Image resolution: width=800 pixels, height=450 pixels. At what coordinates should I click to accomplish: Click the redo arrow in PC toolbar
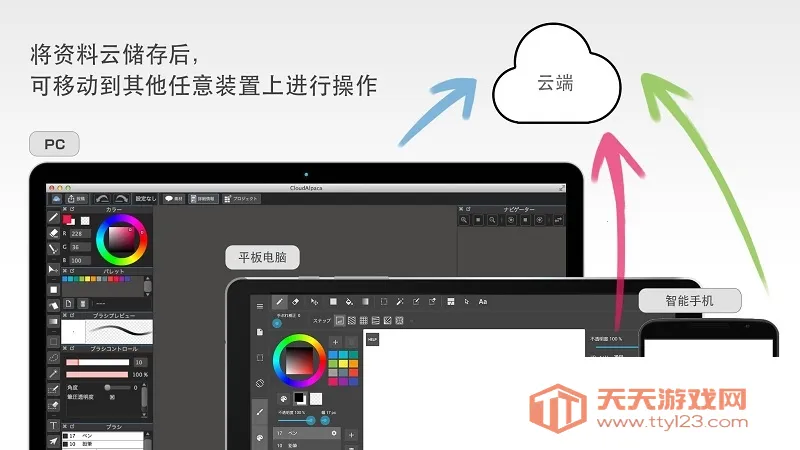pos(122,199)
